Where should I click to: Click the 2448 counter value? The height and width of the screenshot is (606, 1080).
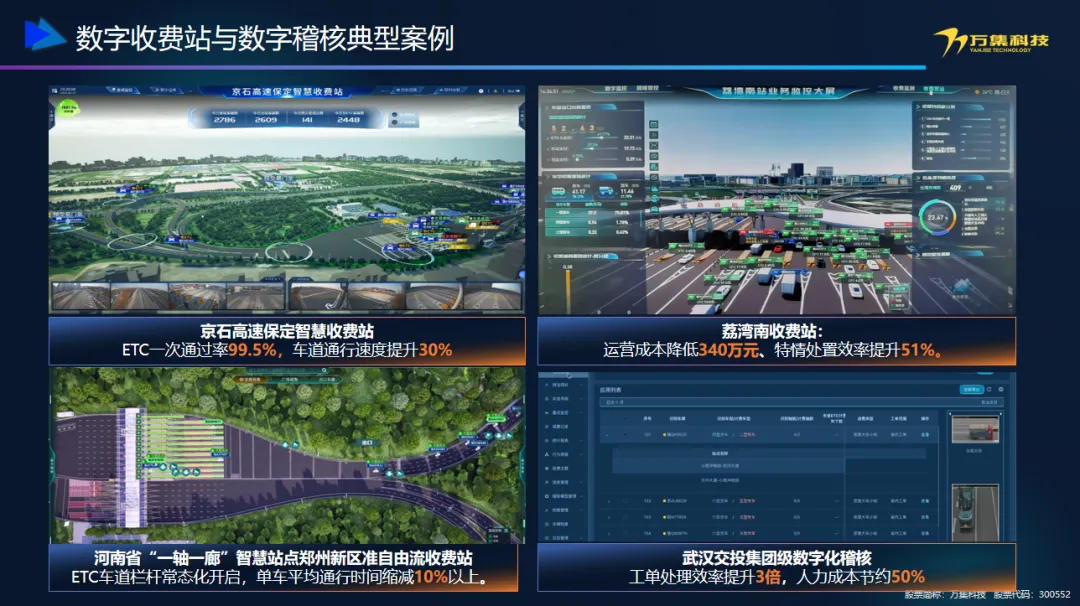click(x=349, y=120)
